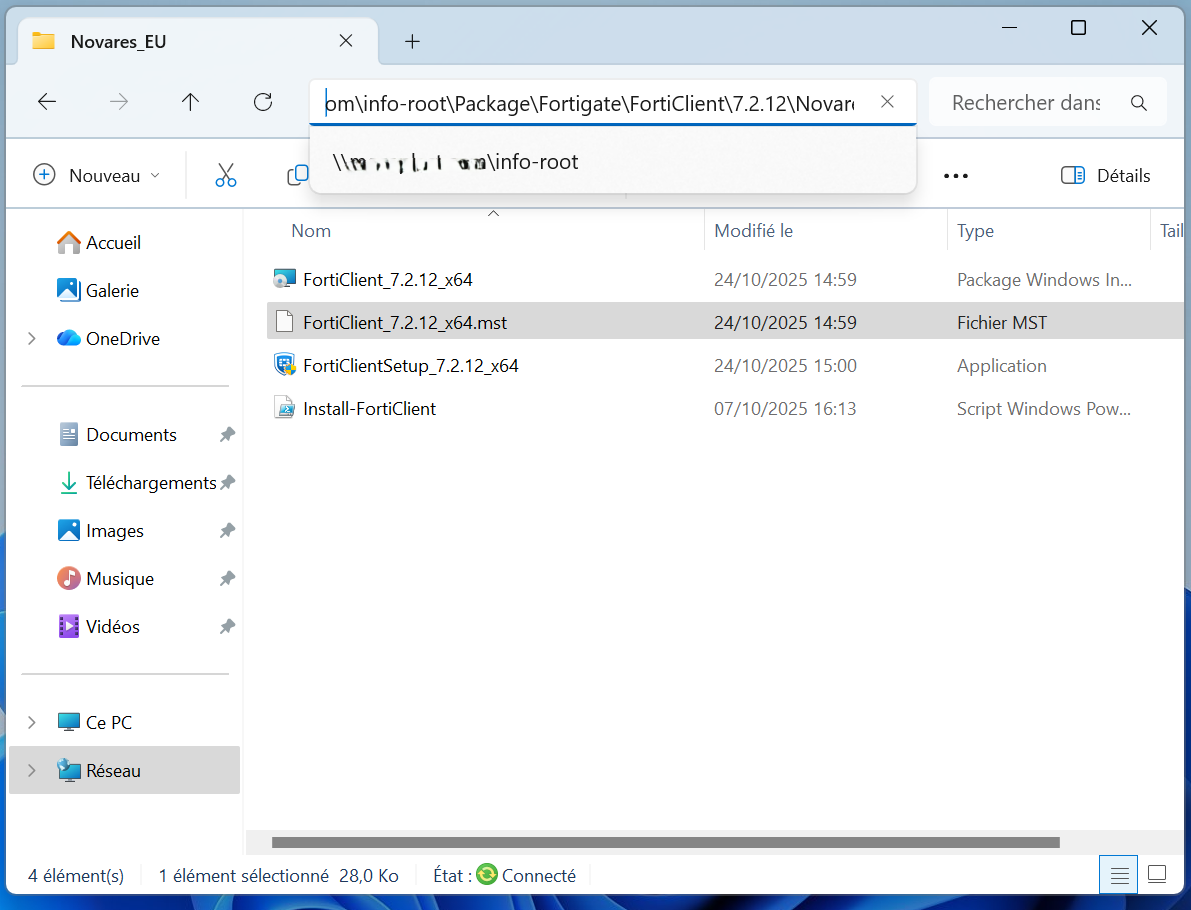Click the Back navigation arrow
Image resolution: width=1191 pixels, height=910 pixels.
46,102
